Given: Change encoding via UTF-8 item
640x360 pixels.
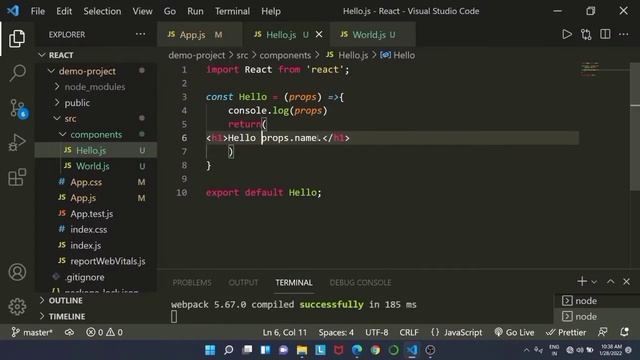Looking at the screenshot, I should coord(377,332).
